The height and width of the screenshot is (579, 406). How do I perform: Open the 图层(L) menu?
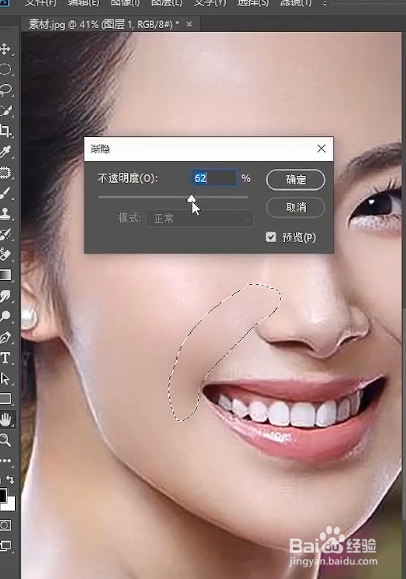[x=166, y=3]
